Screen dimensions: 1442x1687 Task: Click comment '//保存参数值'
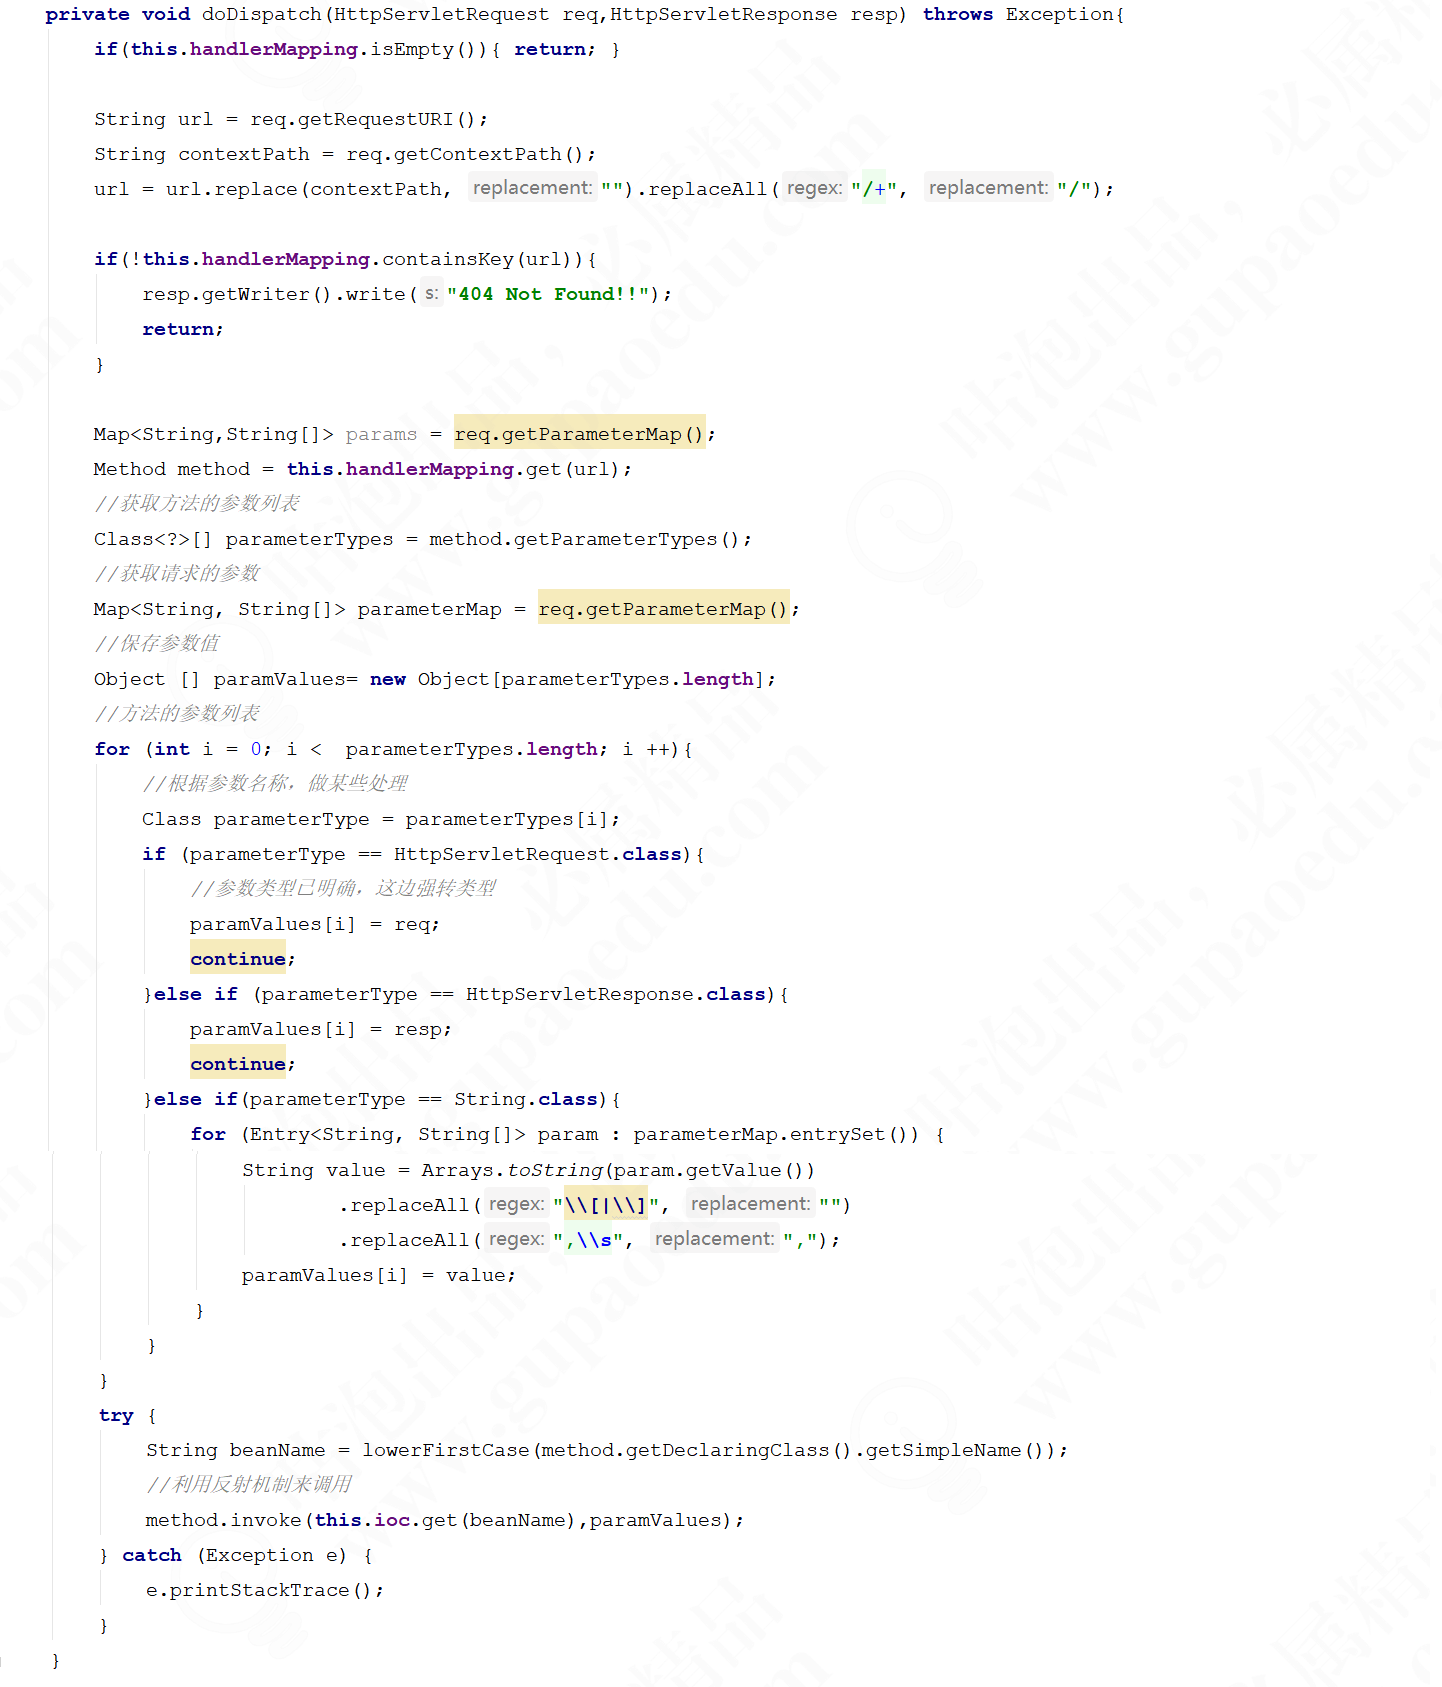157,644
